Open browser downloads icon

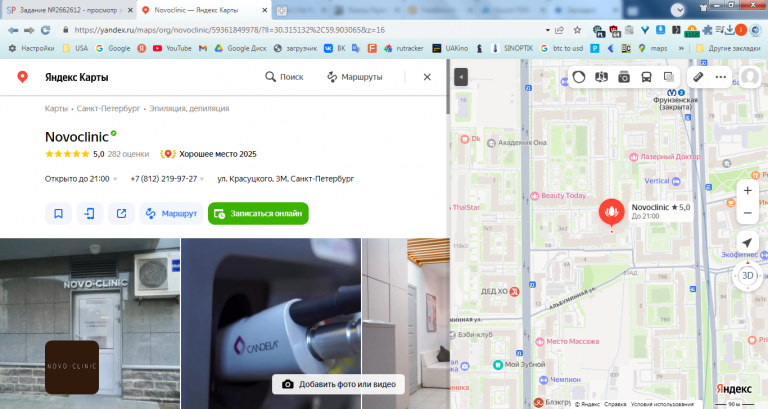click(730, 30)
